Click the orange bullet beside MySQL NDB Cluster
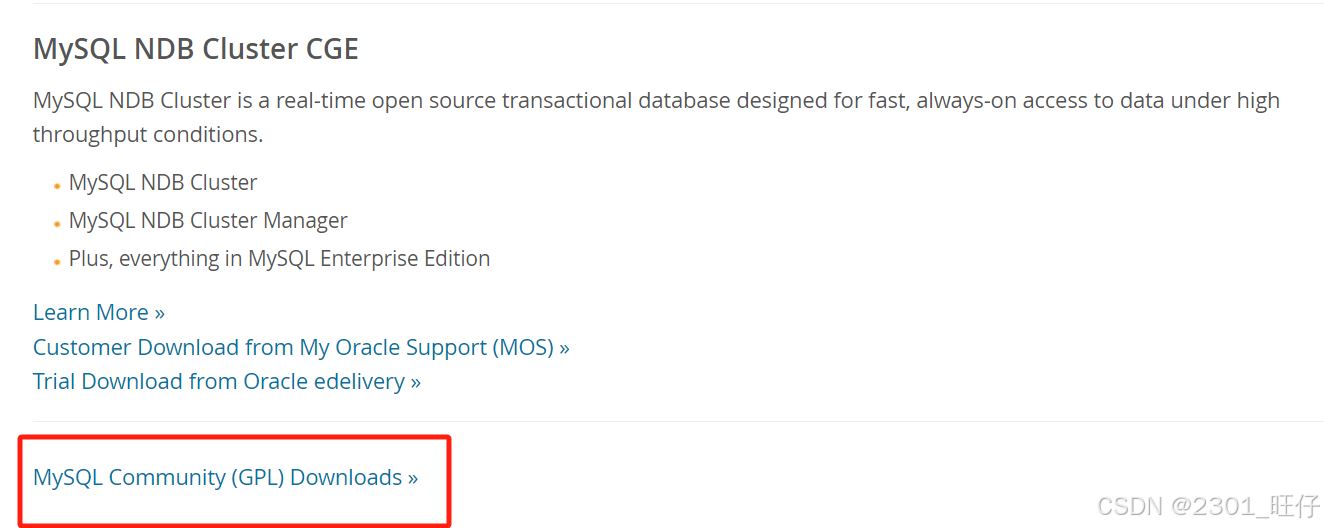 [58, 186]
